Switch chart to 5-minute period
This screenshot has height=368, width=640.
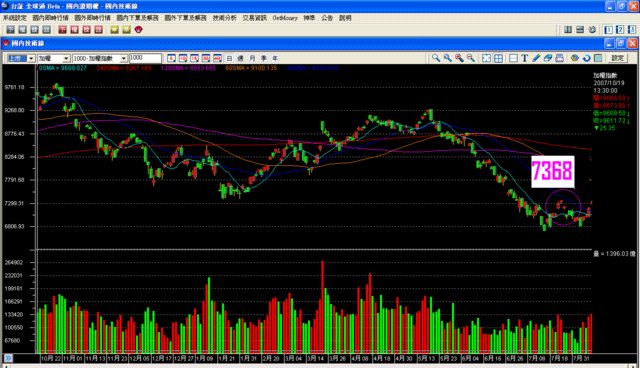click(x=171, y=58)
